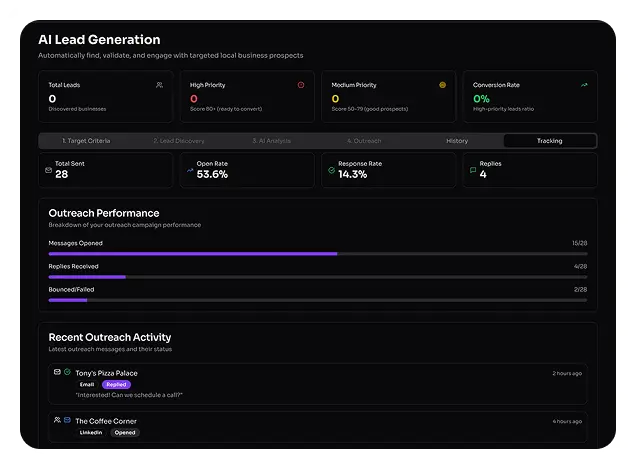Click the Open Rate trend icon
The image size is (636, 469).
coord(190,170)
